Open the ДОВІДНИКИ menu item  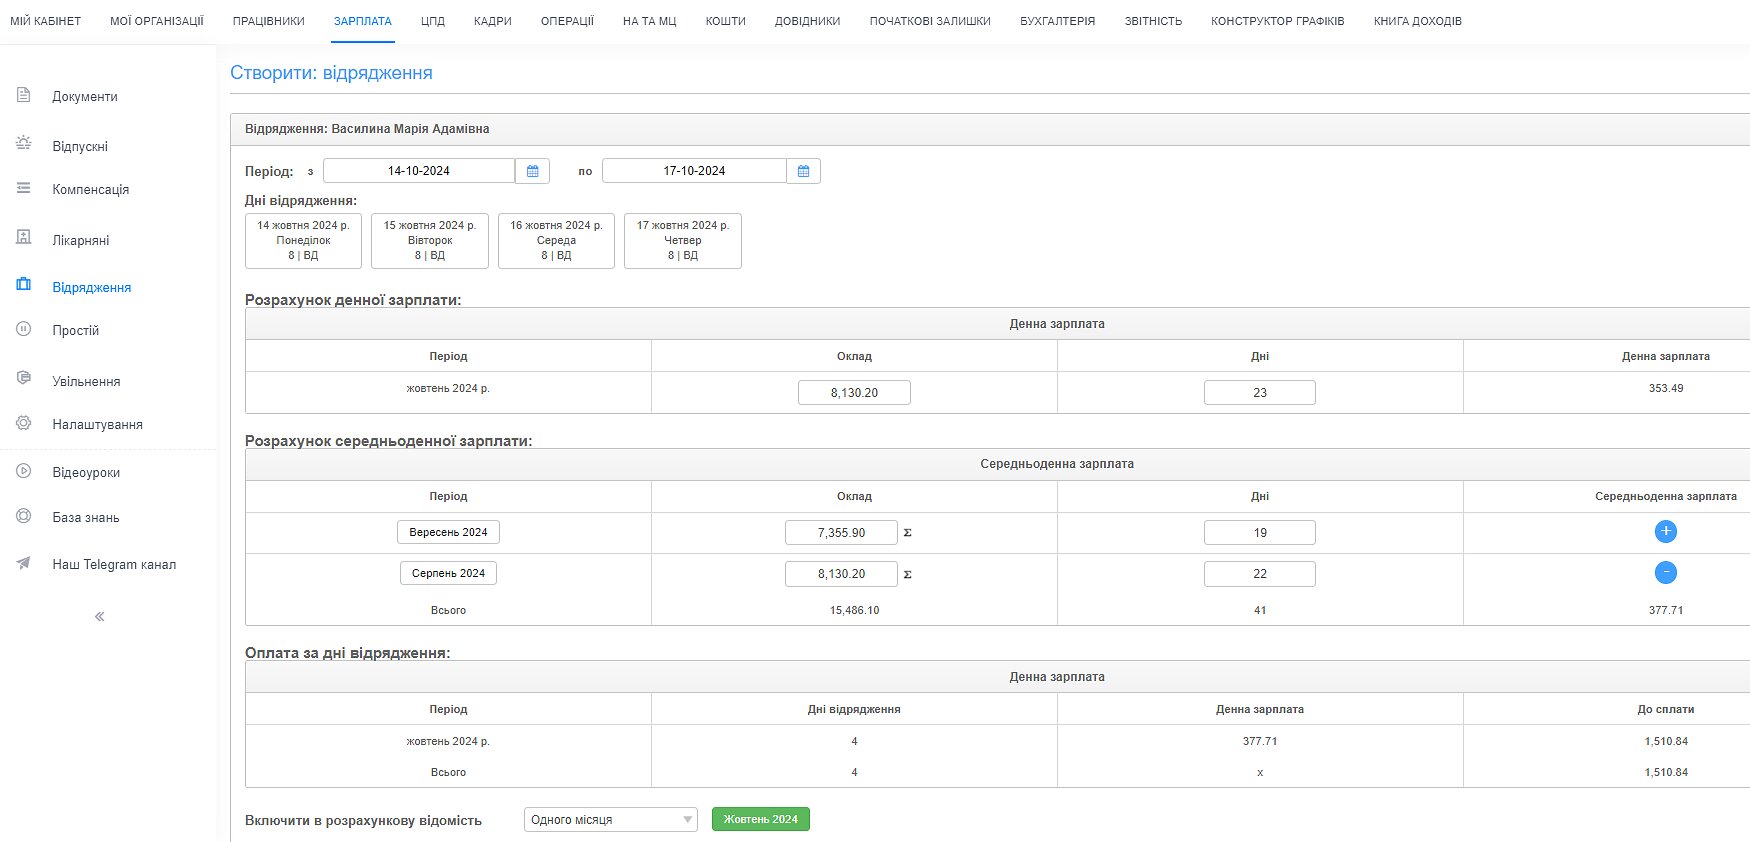pos(808,21)
